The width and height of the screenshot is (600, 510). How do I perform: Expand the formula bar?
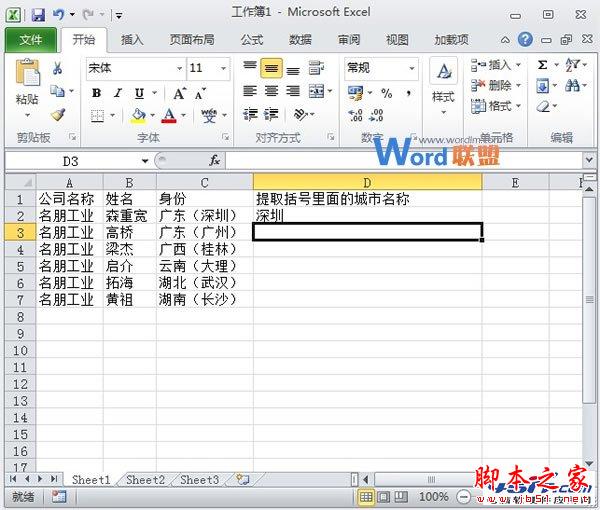click(589, 160)
